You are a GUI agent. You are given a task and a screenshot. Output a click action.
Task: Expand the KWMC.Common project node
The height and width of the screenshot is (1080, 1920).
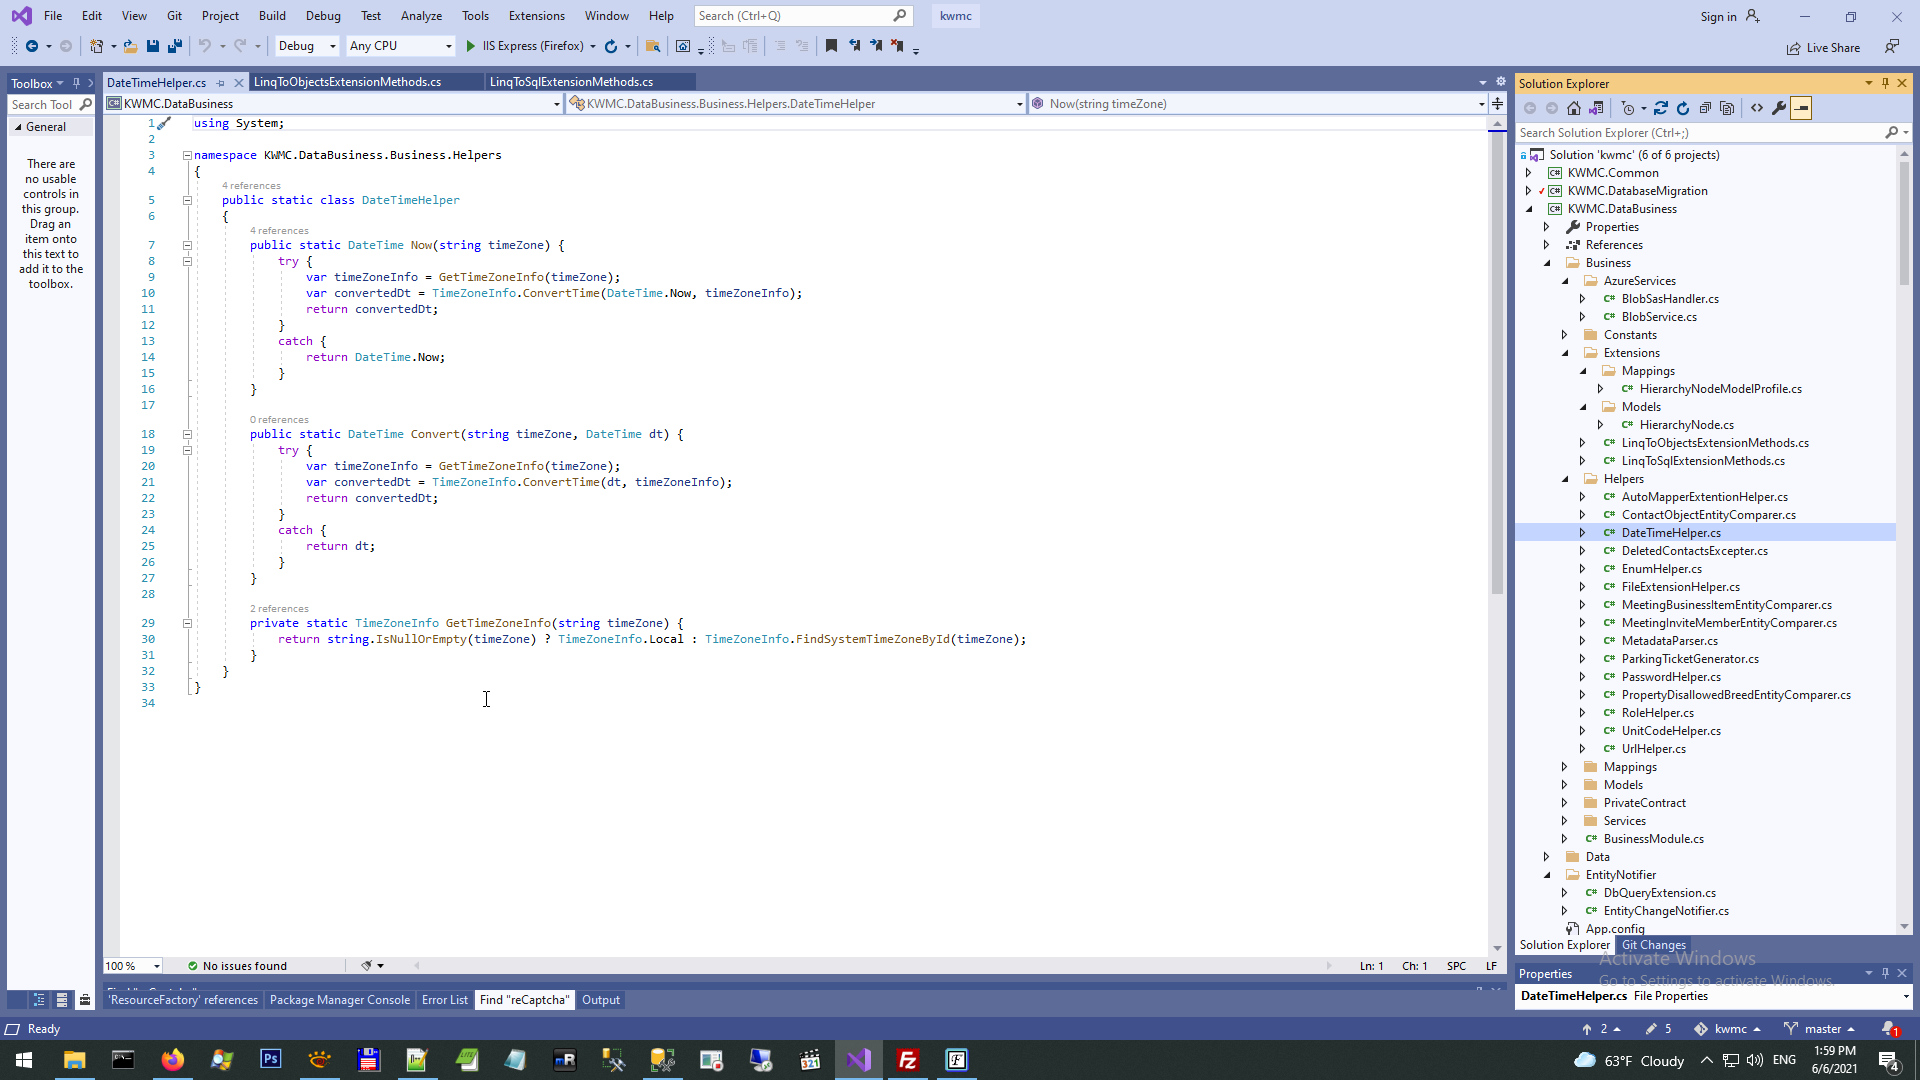tap(1528, 173)
